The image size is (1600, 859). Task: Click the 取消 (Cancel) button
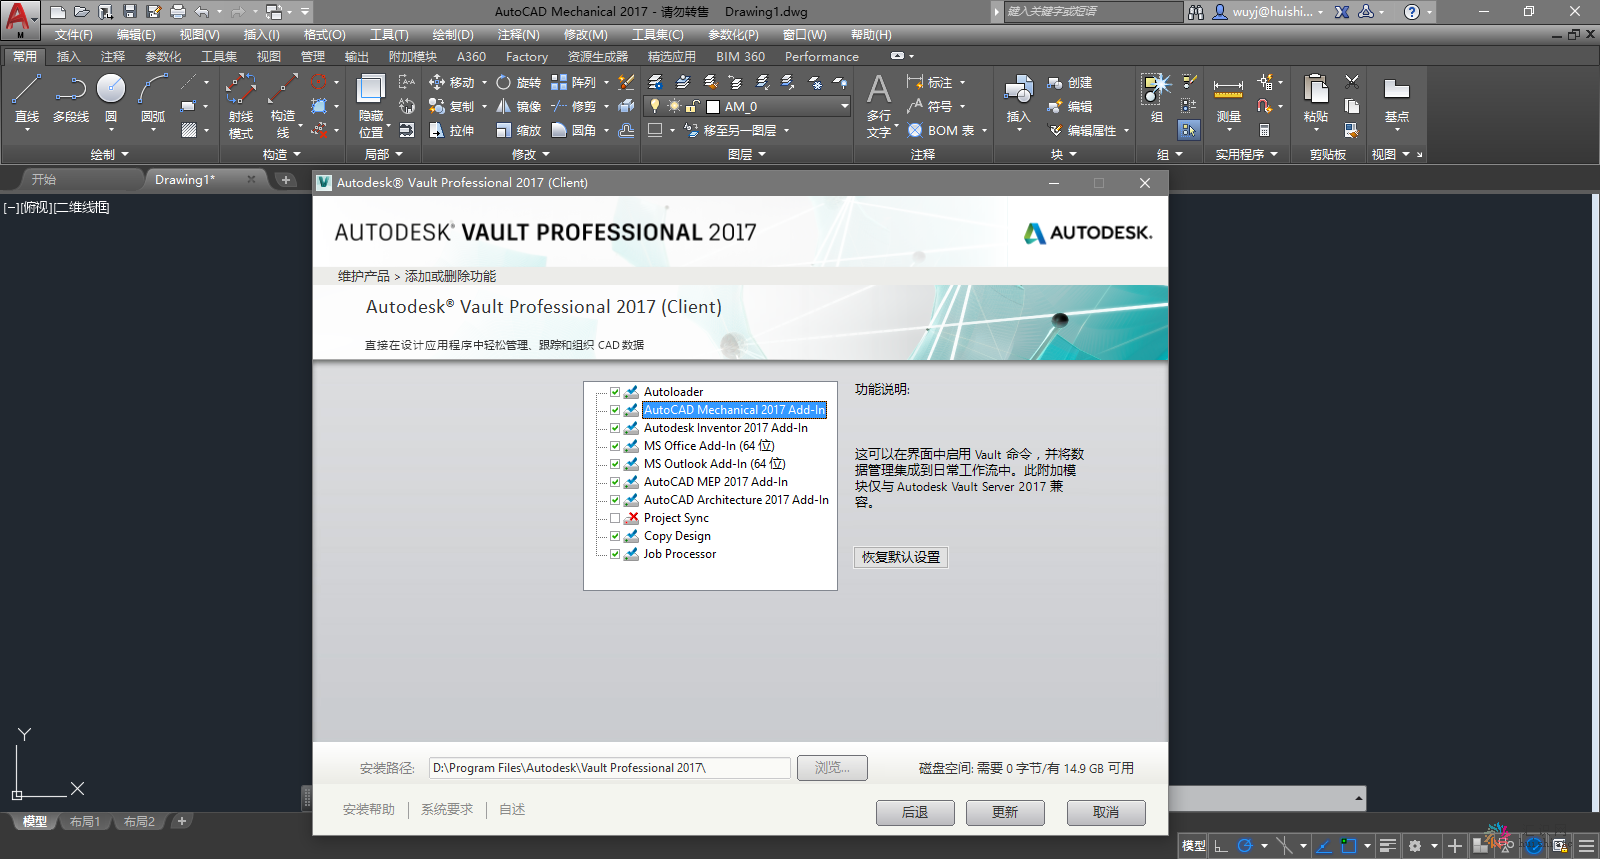[x=1106, y=812]
